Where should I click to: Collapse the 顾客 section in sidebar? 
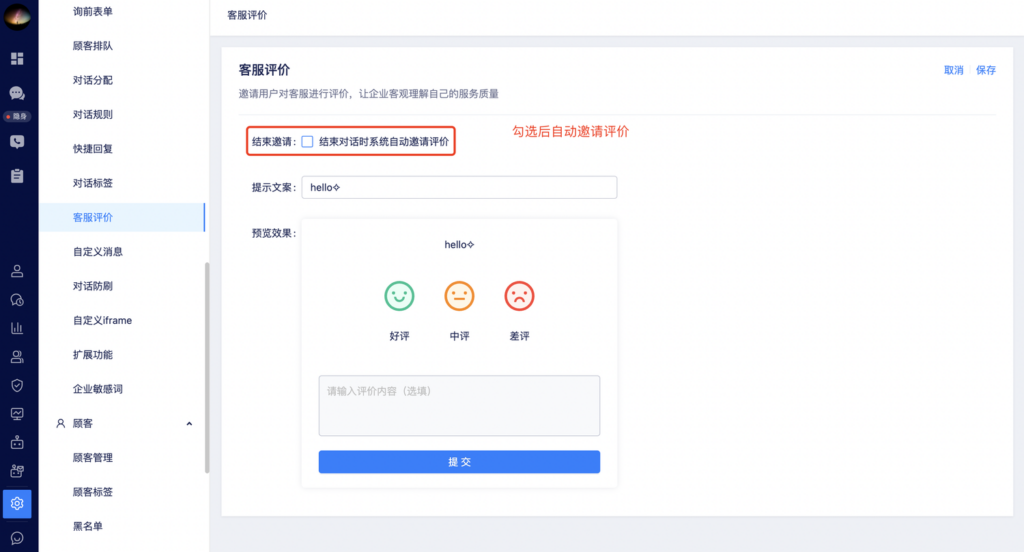coord(189,424)
